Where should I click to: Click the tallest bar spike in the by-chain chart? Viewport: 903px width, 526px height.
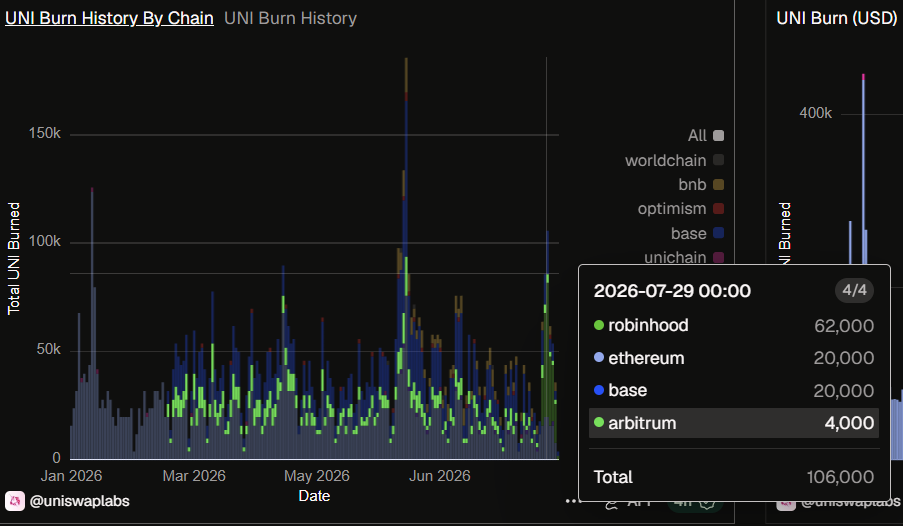[x=406, y=258]
